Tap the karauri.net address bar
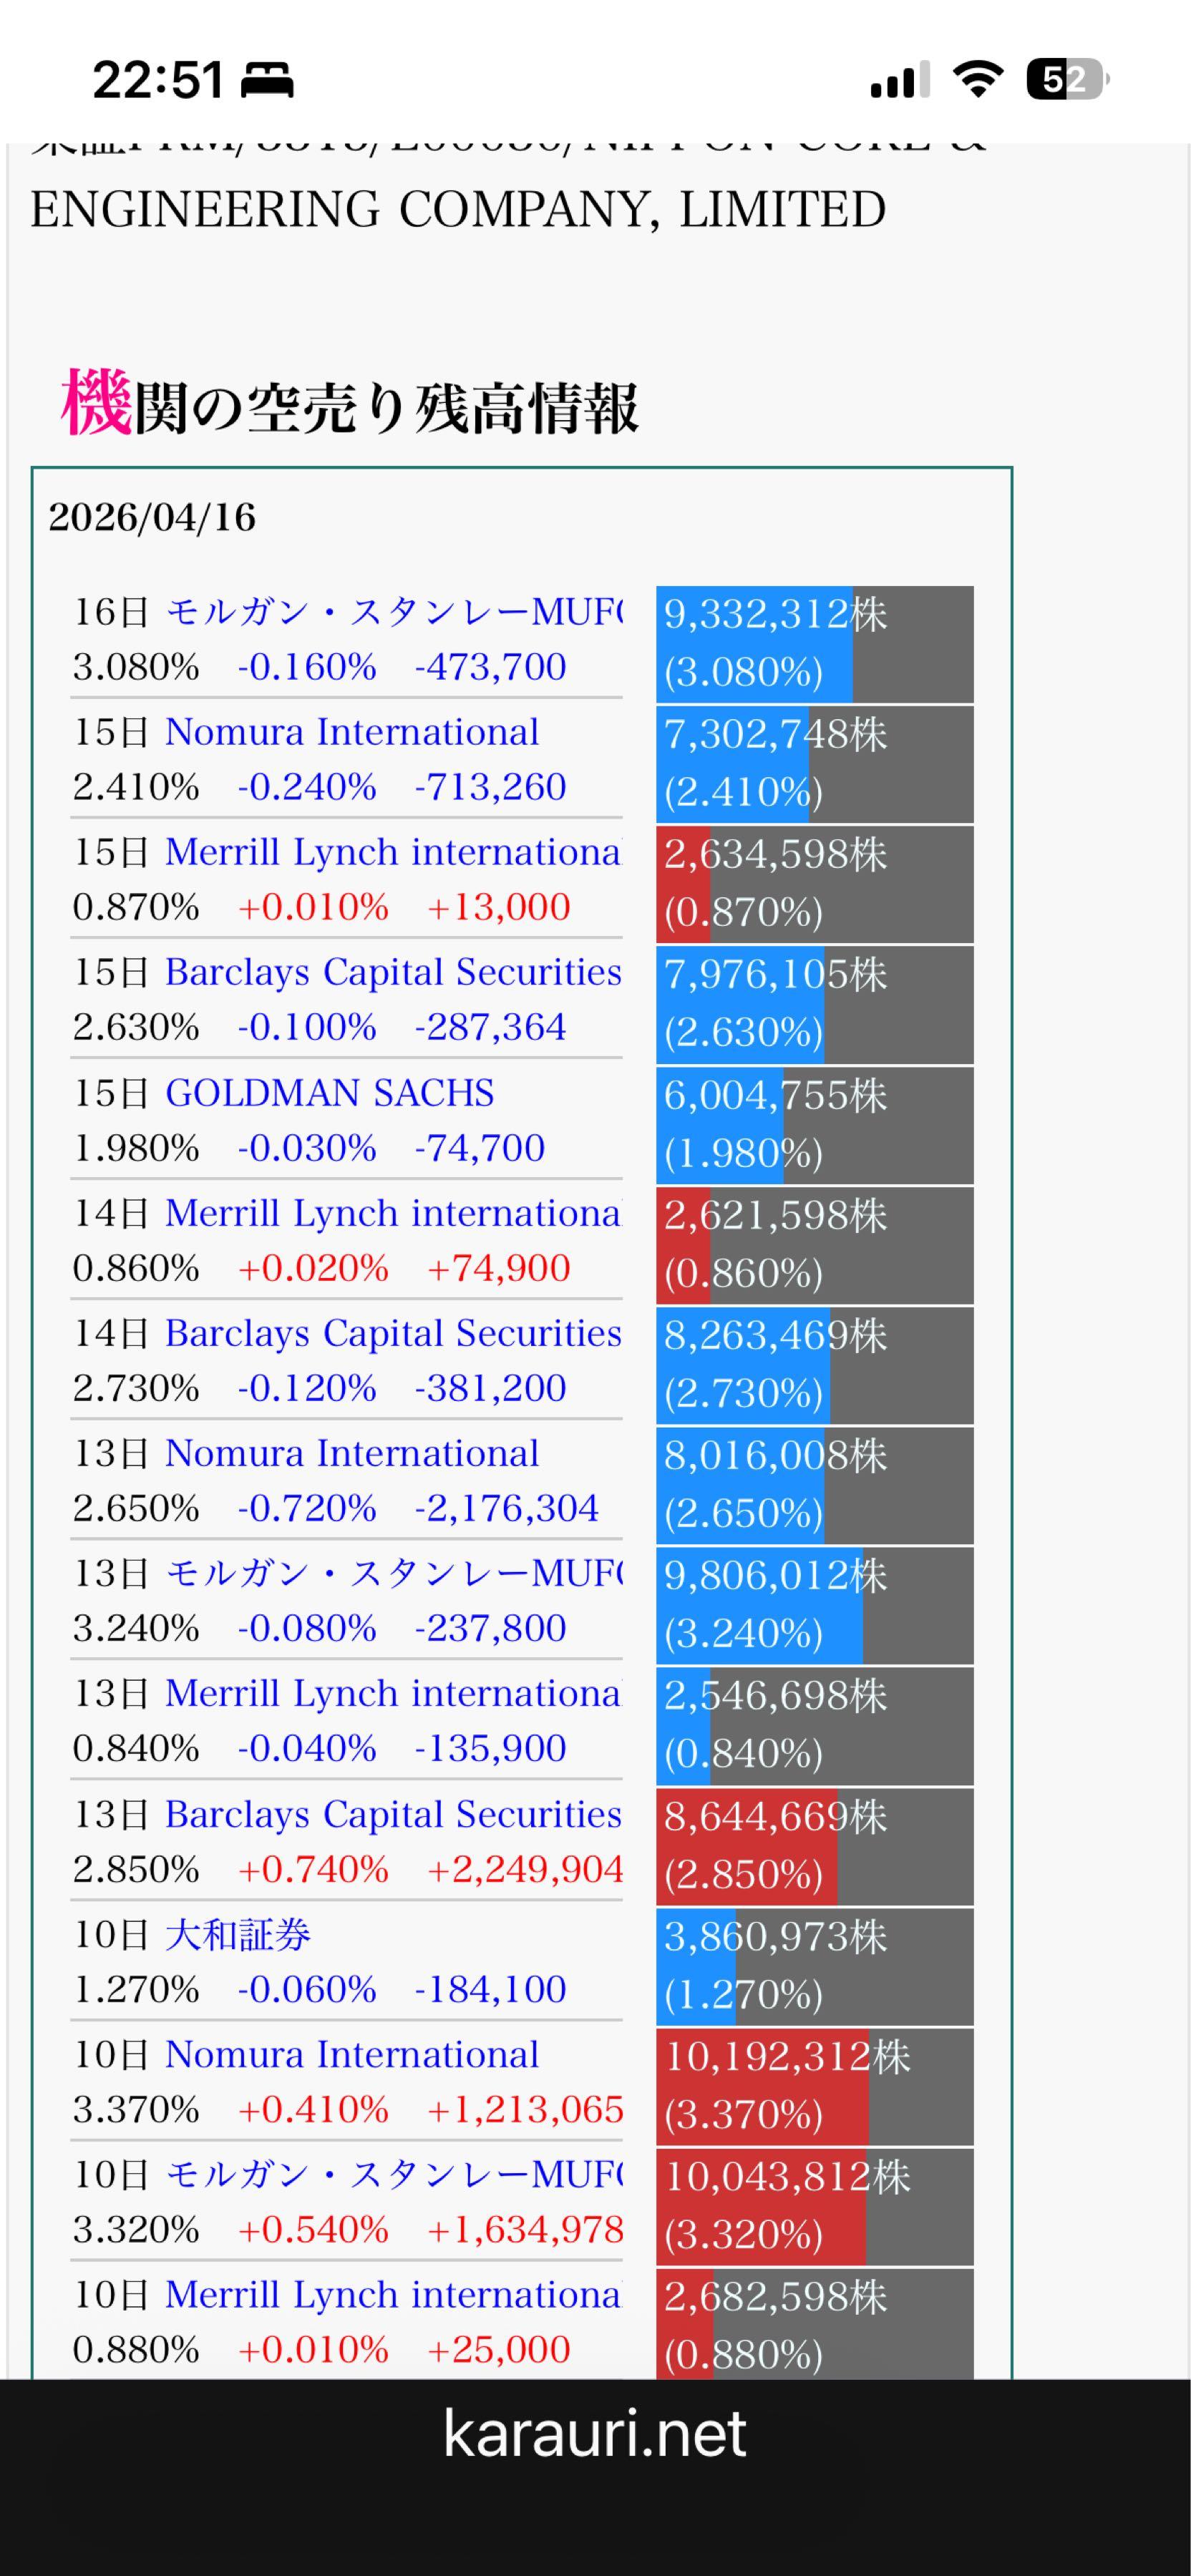 pyautogui.click(x=595, y=2433)
